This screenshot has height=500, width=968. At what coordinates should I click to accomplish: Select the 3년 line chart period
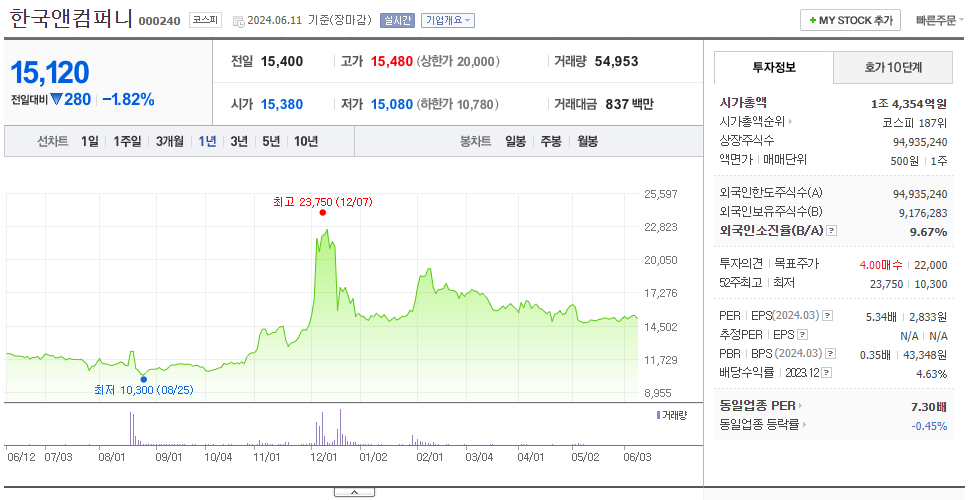239,141
